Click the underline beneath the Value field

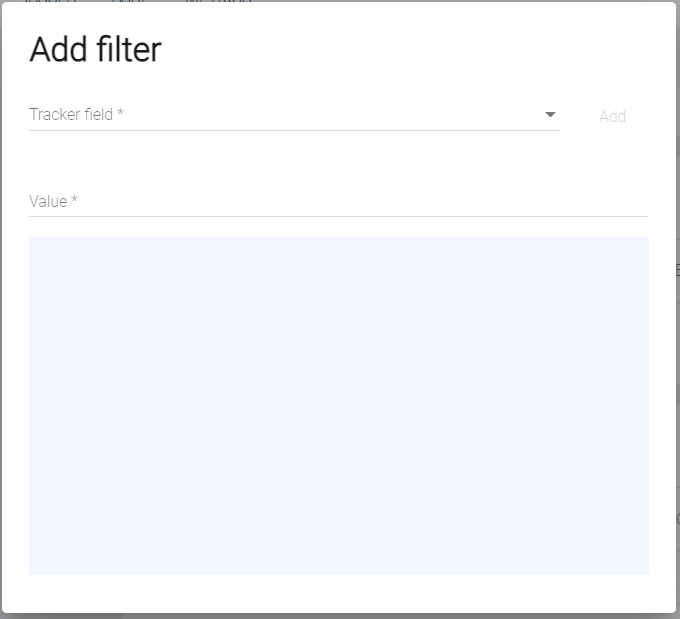338,216
